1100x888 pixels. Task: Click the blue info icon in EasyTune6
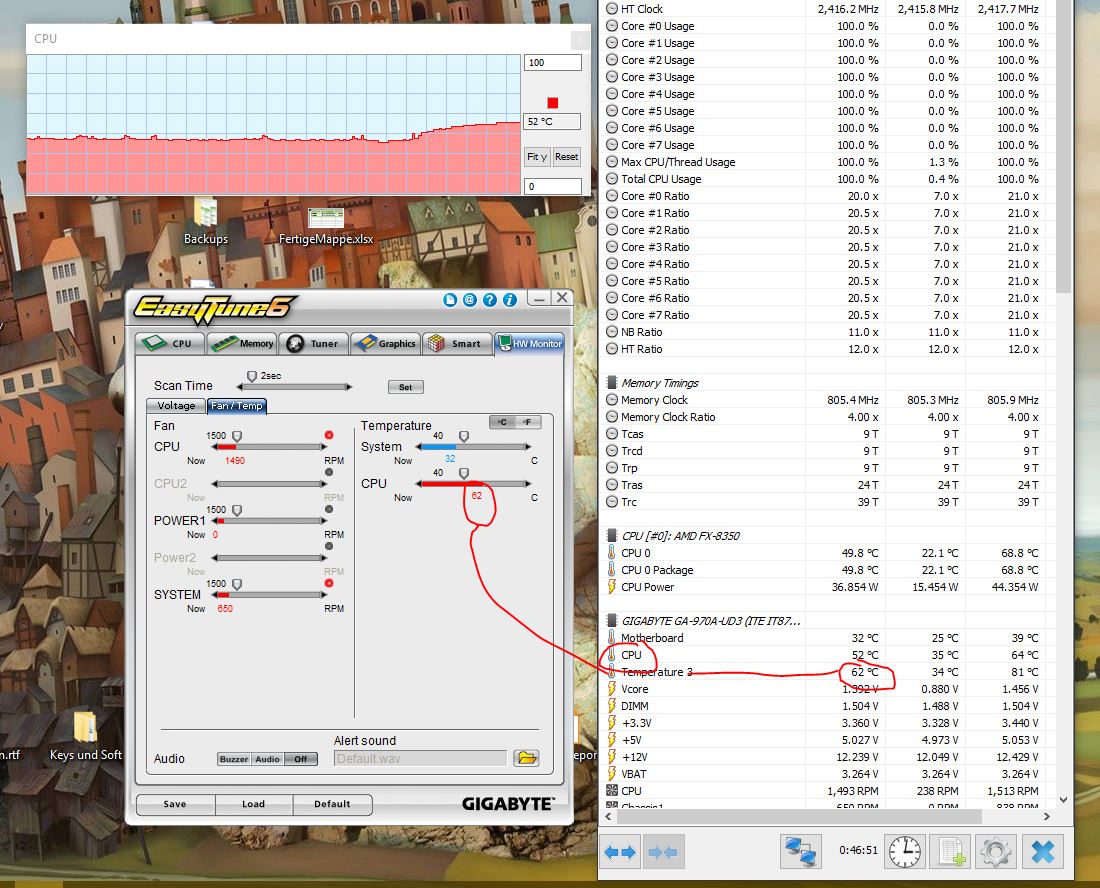[x=510, y=300]
